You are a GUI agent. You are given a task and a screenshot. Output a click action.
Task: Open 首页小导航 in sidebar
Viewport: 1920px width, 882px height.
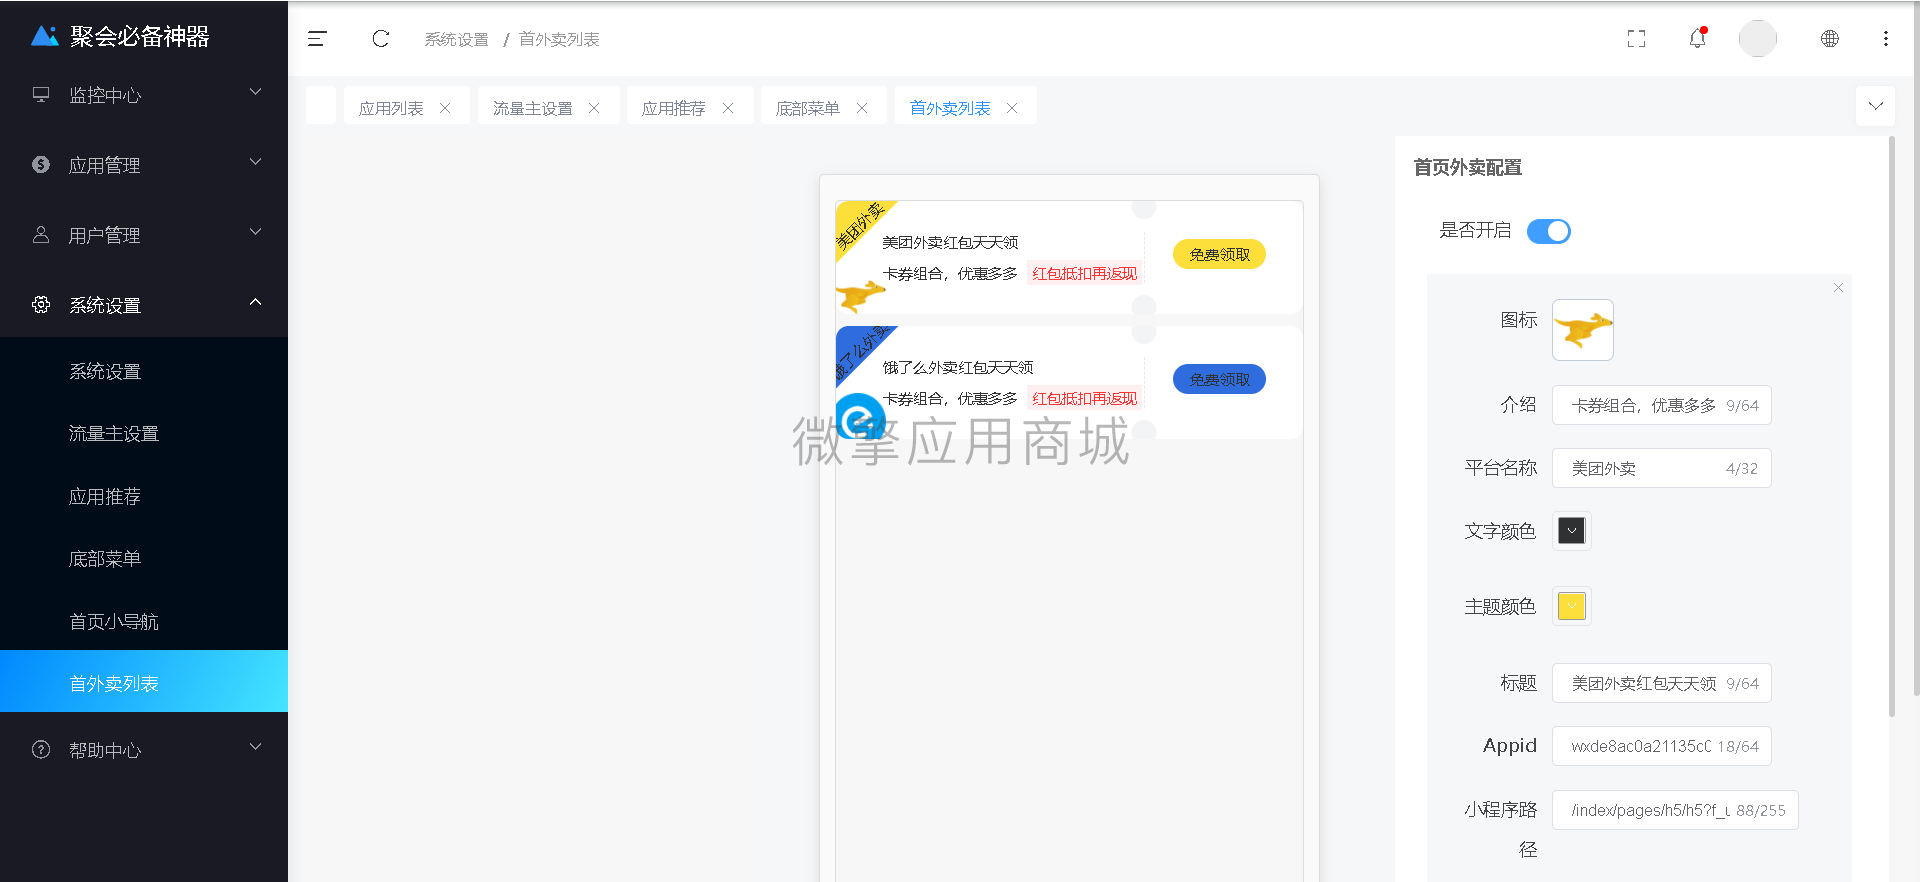coord(144,622)
